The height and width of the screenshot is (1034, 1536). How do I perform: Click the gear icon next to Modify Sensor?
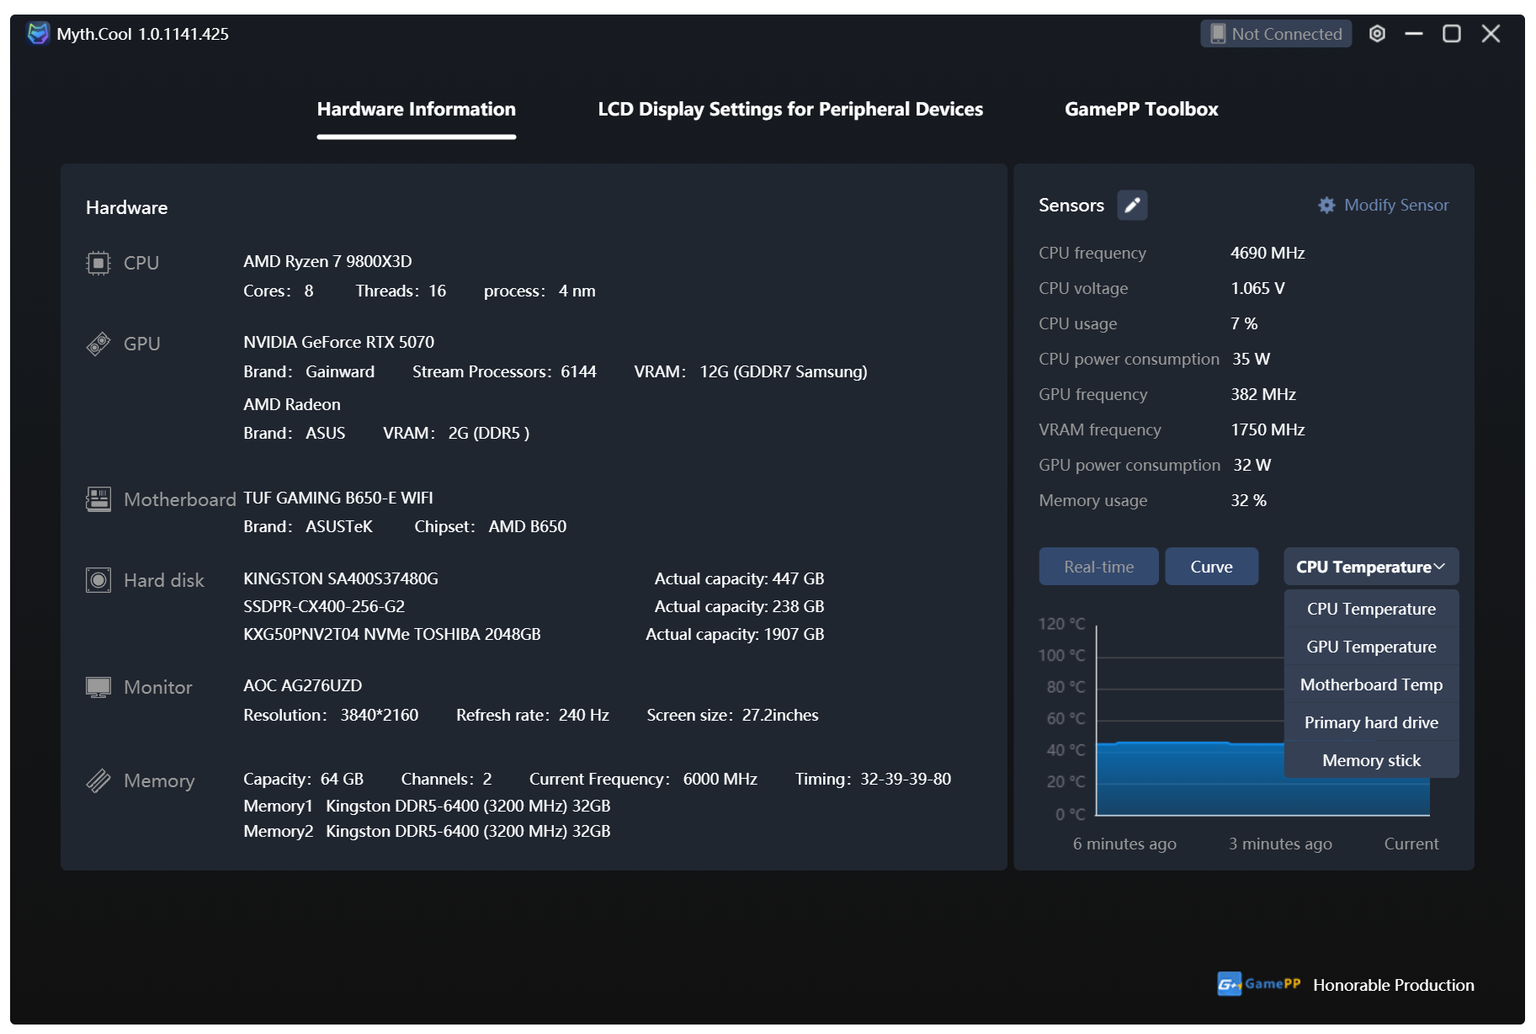click(1326, 205)
